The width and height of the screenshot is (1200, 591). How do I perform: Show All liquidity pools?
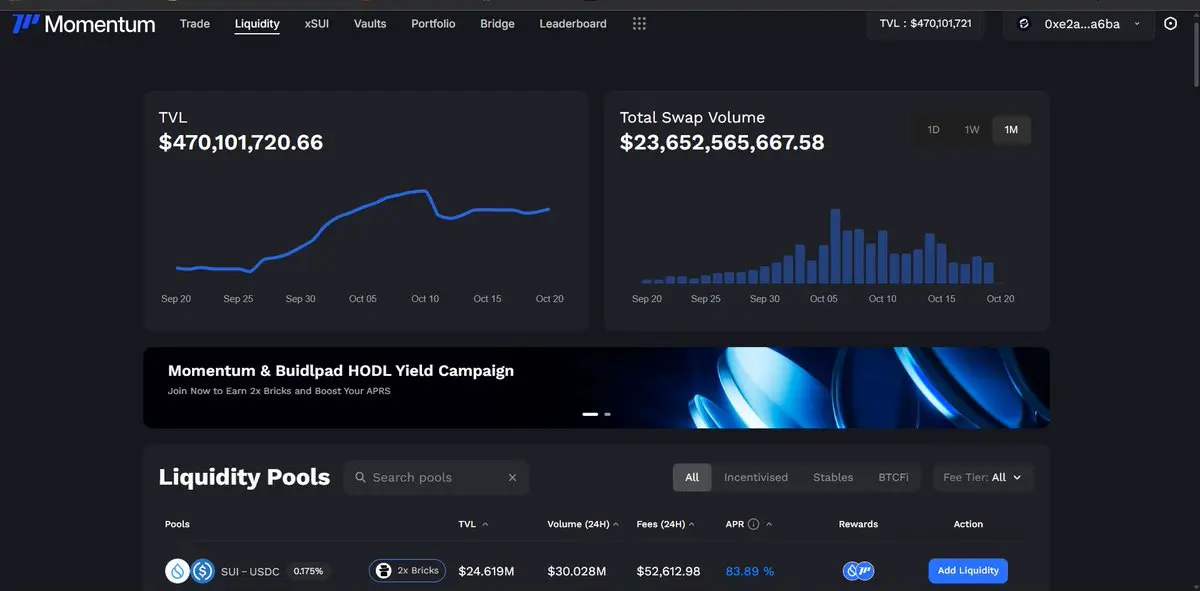click(692, 478)
